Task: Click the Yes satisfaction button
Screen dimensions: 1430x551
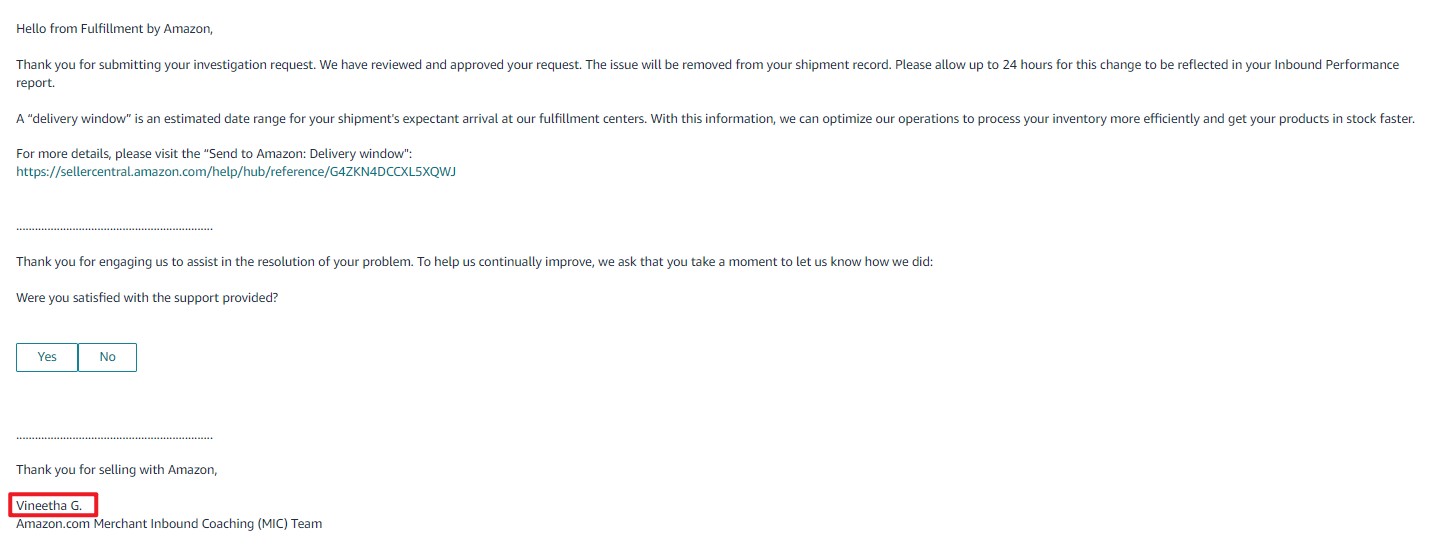Action: [x=47, y=357]
